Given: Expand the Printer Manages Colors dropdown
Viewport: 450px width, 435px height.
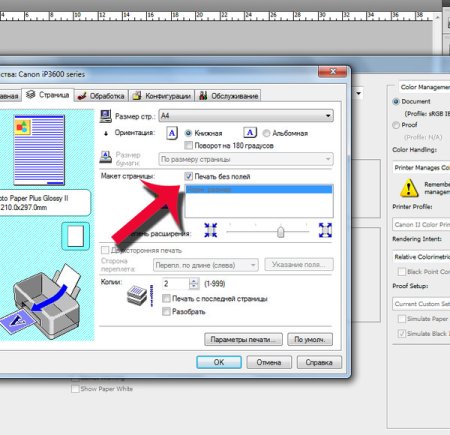Looking at the screenshot, I should pyautogui.click(x=421, y=168).
